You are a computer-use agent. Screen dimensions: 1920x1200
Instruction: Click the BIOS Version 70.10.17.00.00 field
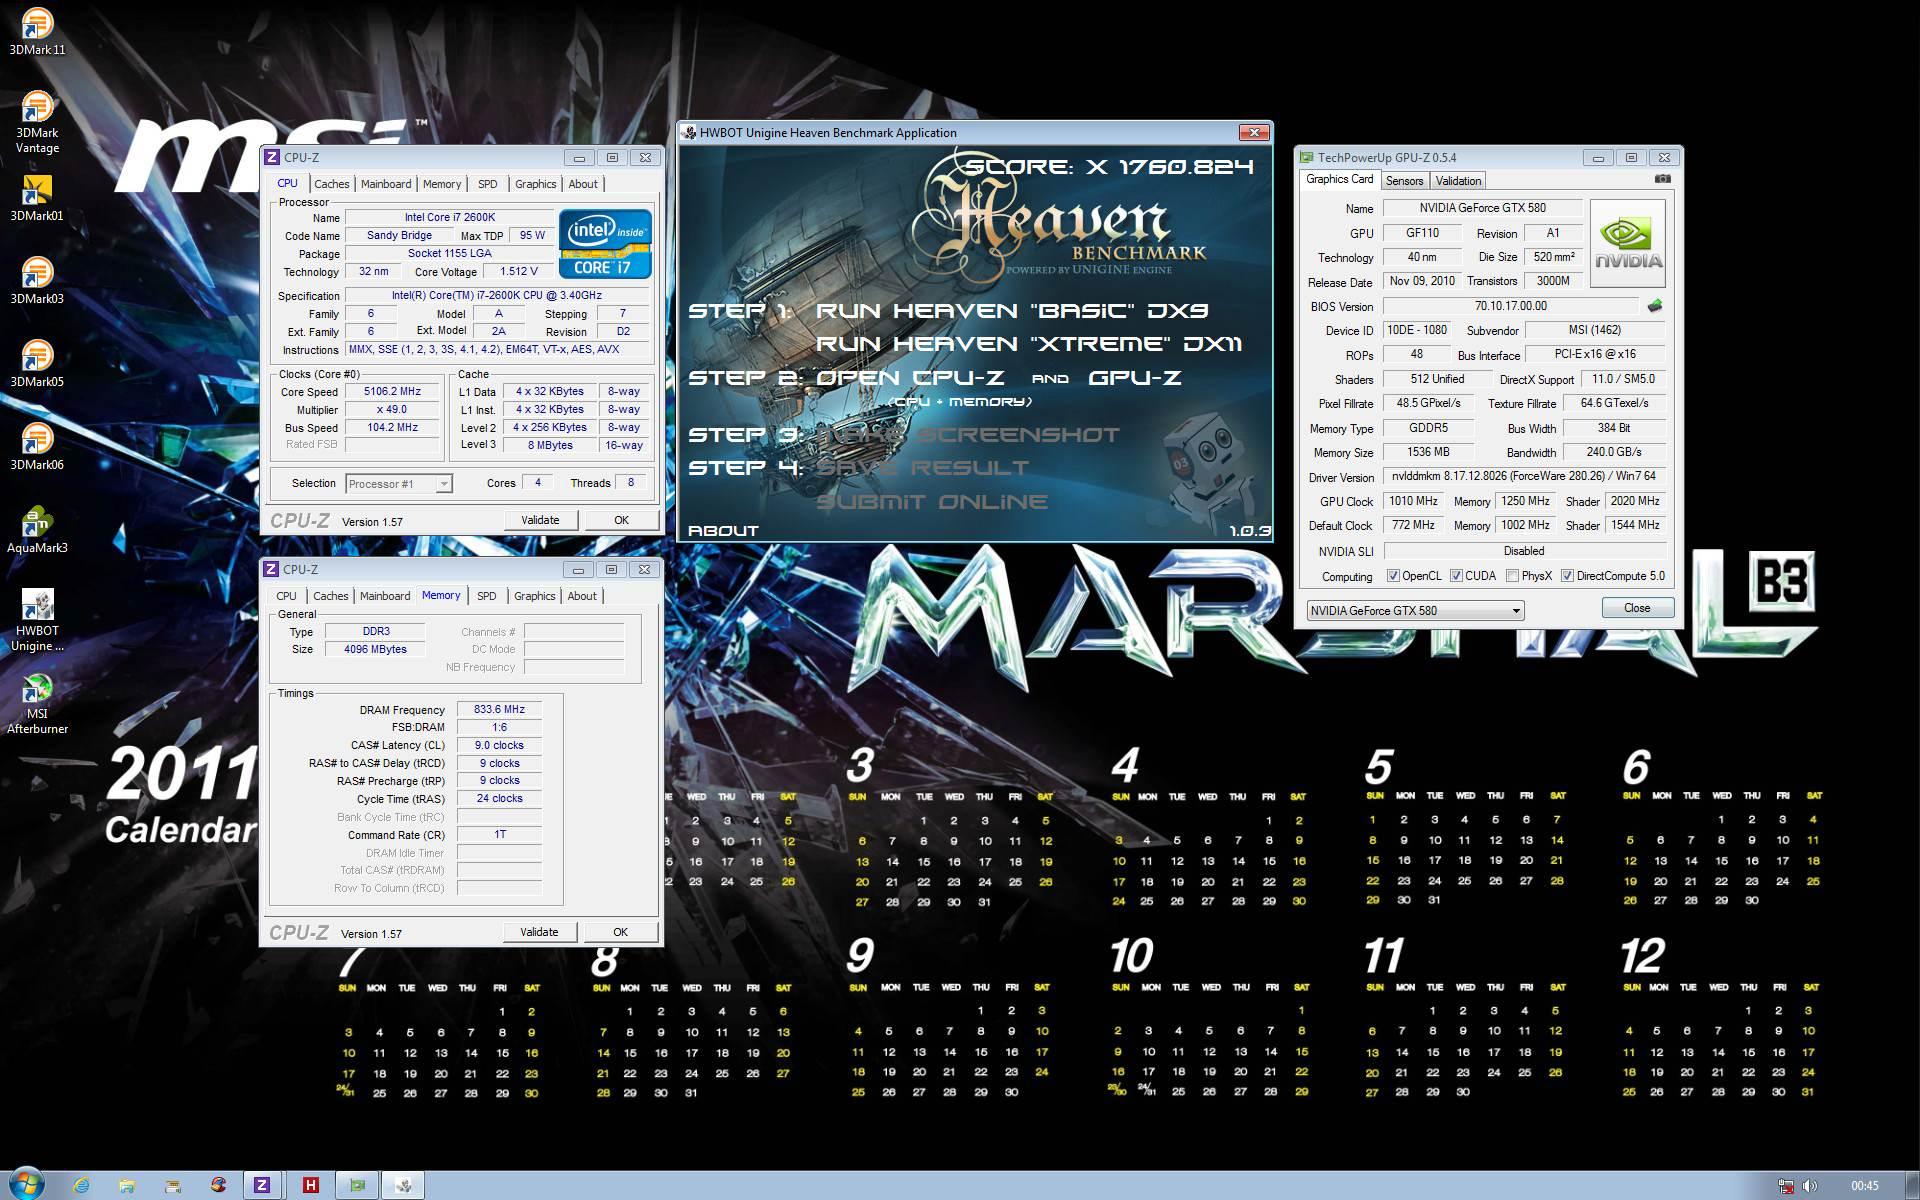tap(1510, 306)
